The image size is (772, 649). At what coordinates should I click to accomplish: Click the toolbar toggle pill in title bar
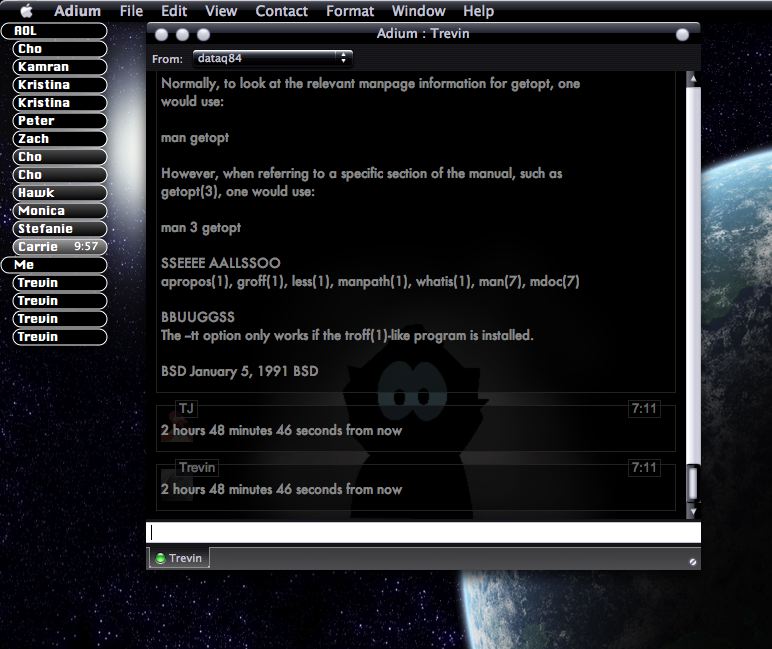tap(682, 34)
